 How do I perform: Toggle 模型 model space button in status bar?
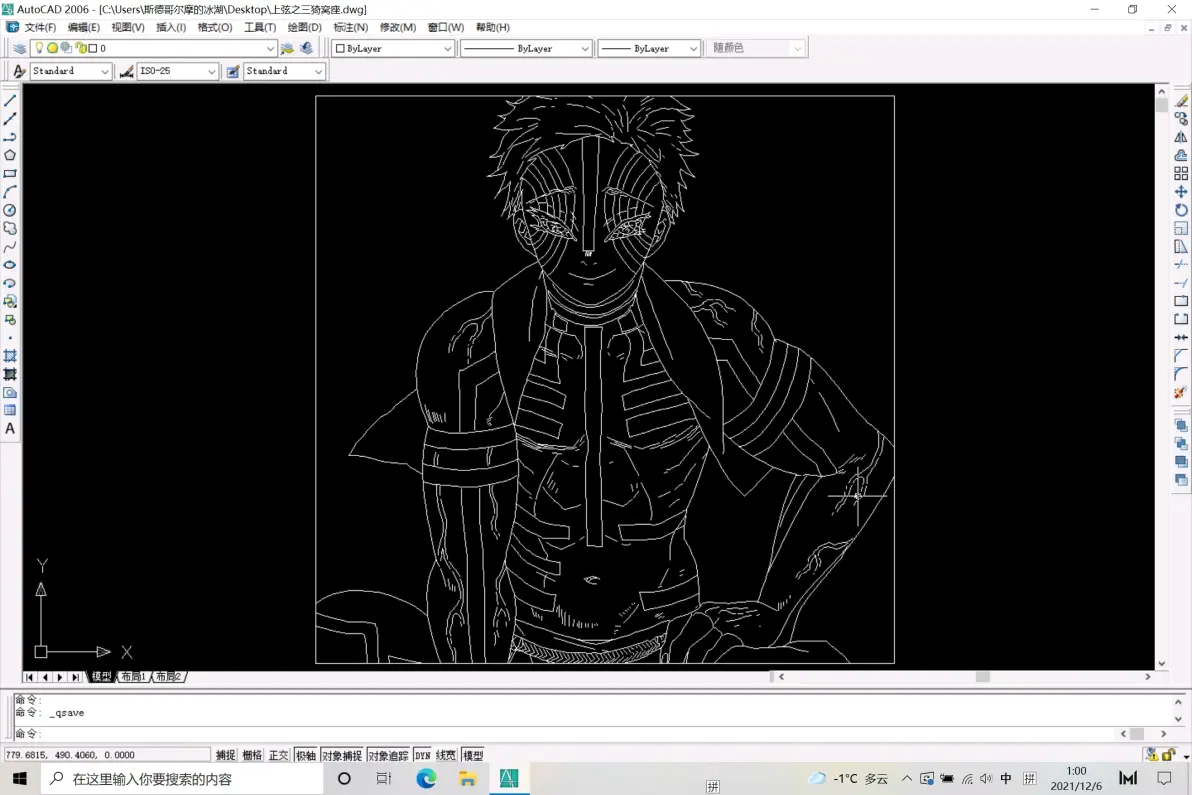(473, 755)
